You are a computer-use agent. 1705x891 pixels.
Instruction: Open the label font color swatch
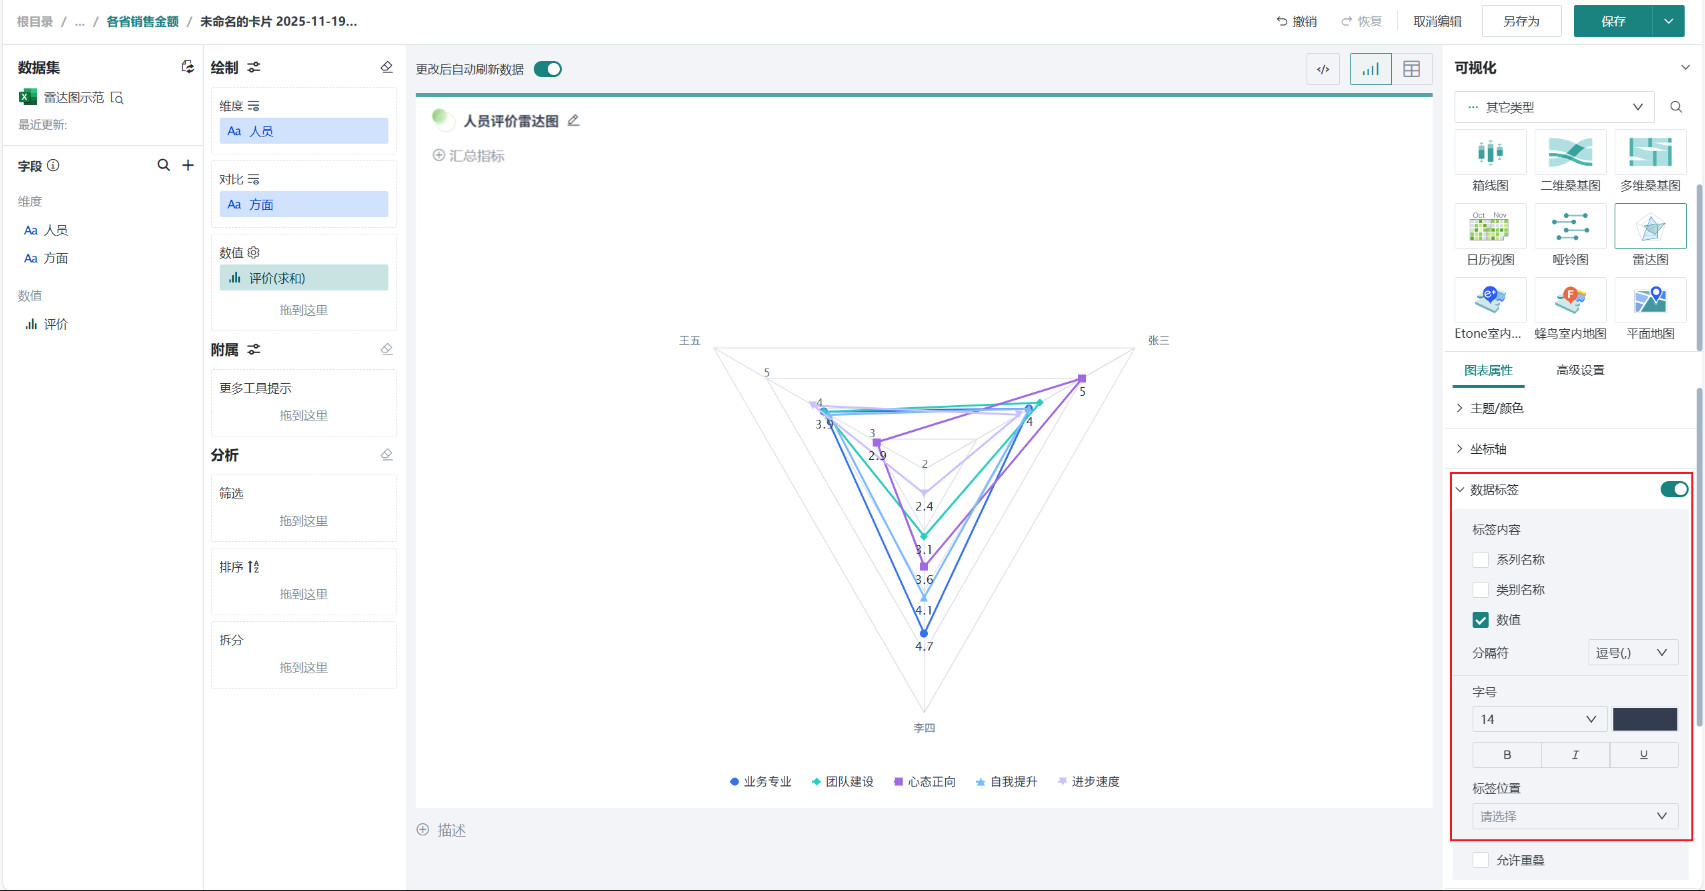pos(1644,719)
